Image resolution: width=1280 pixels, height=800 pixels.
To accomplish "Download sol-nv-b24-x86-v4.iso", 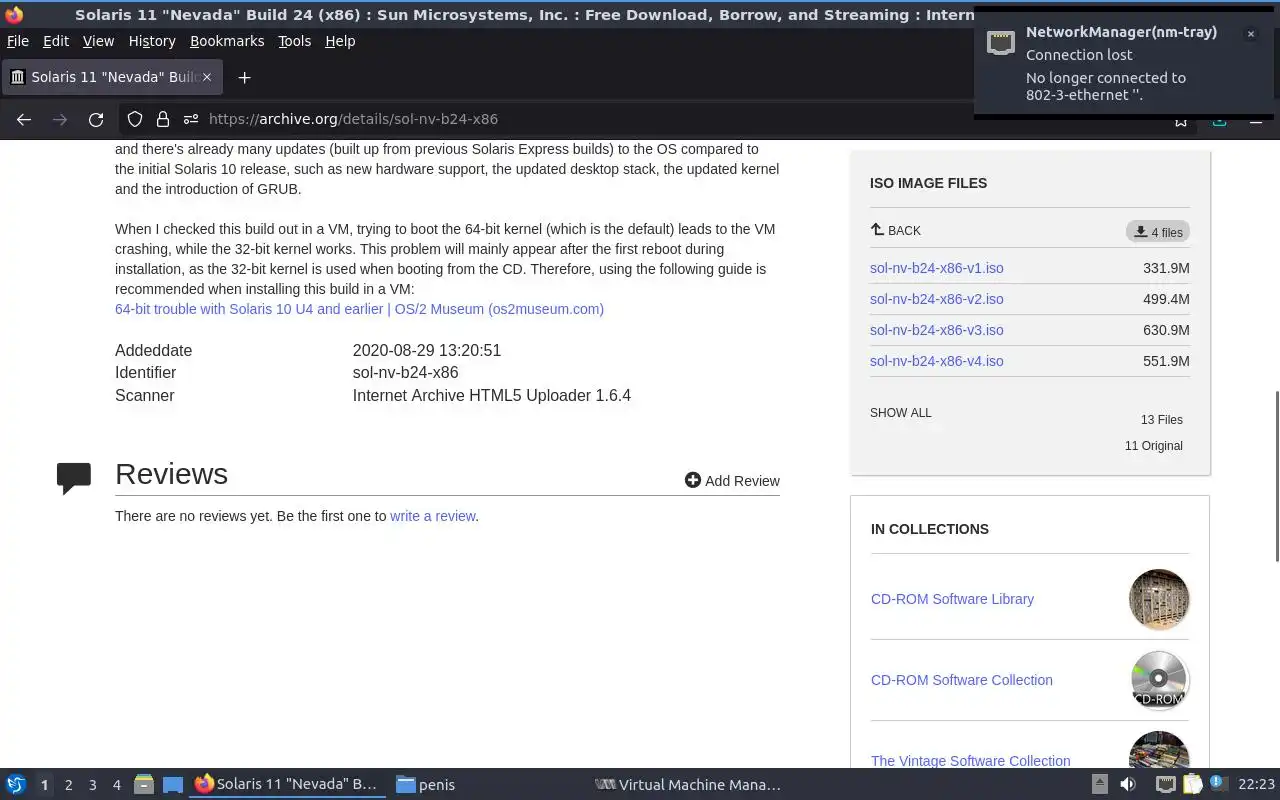I will click(x=936, y=361).
